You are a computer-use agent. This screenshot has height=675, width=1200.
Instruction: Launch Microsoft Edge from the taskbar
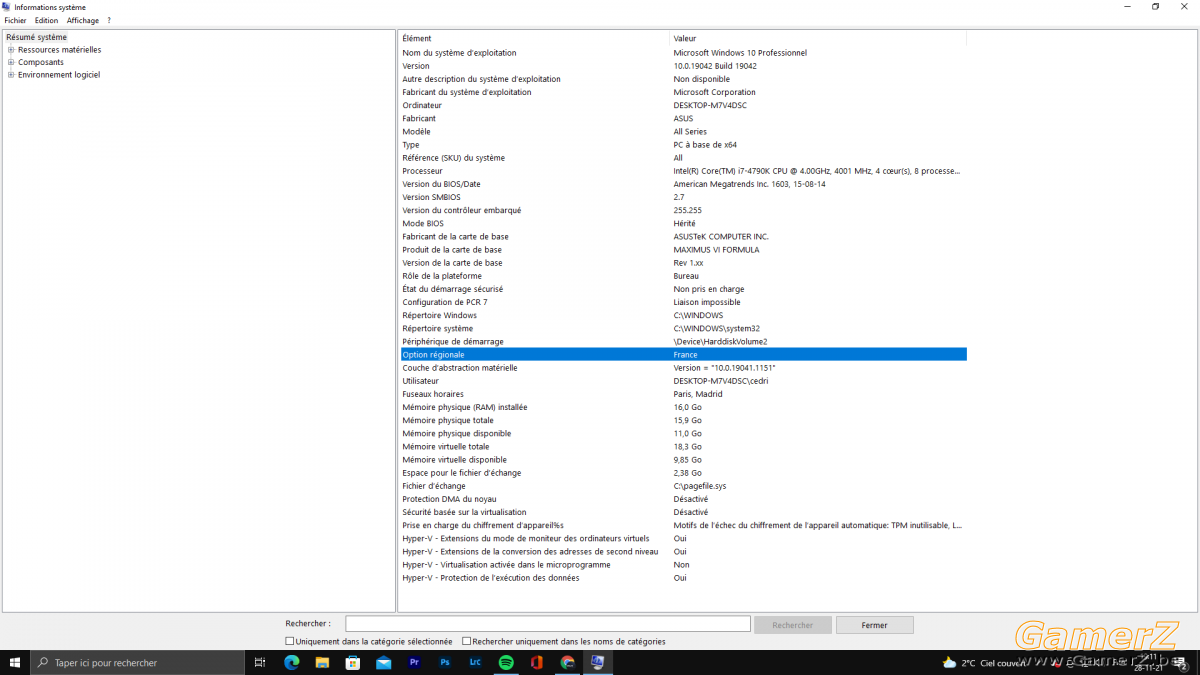click(x=292, y=662)
